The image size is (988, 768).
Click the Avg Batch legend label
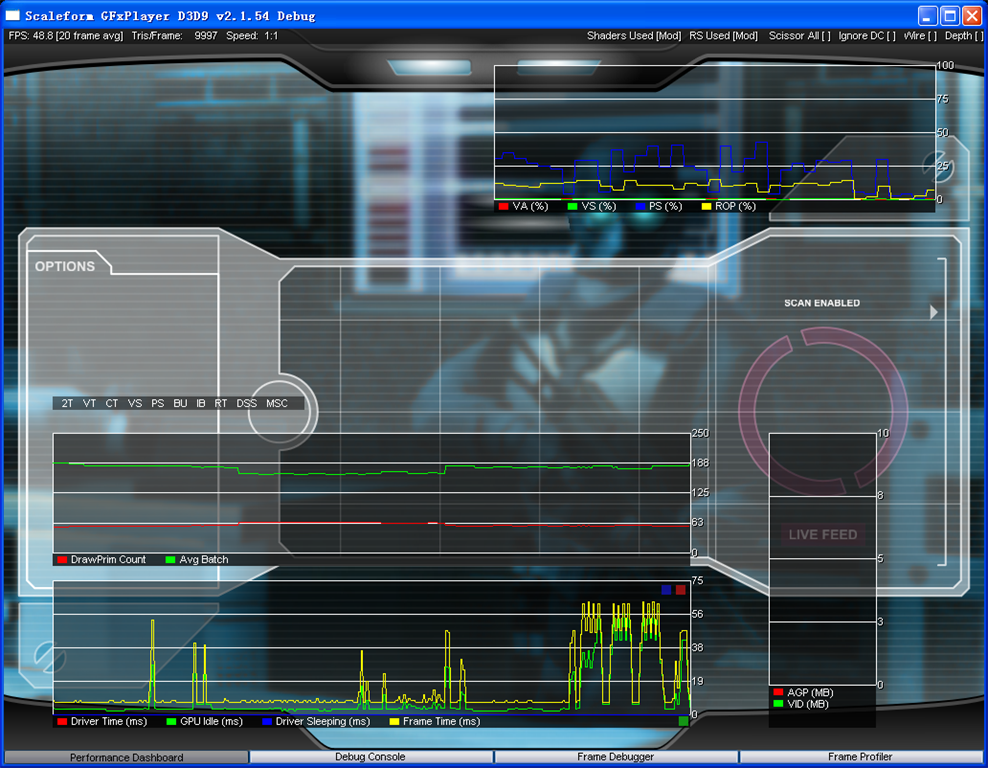point(204,559)
